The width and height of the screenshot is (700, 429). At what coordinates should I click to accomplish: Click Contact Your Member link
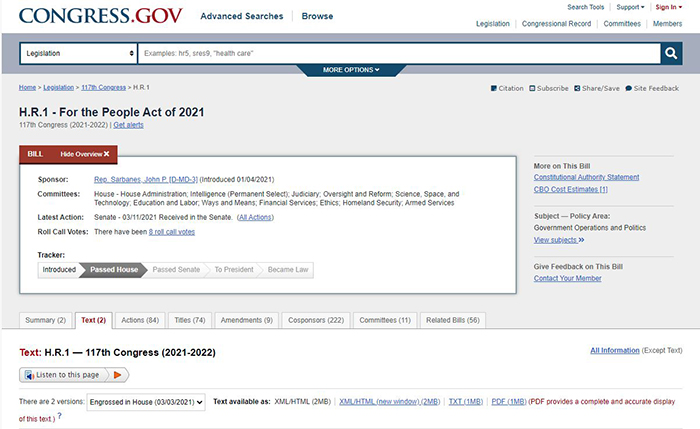567,279
